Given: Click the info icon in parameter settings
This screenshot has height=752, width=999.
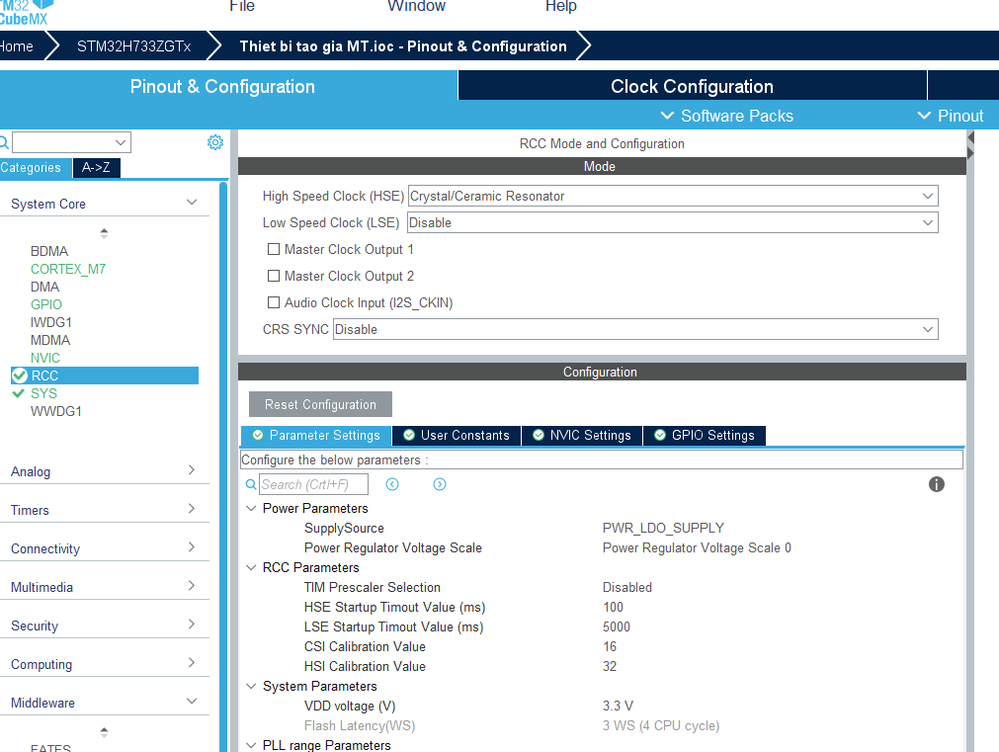Looking at the screenshot, I should click(936, 484).
